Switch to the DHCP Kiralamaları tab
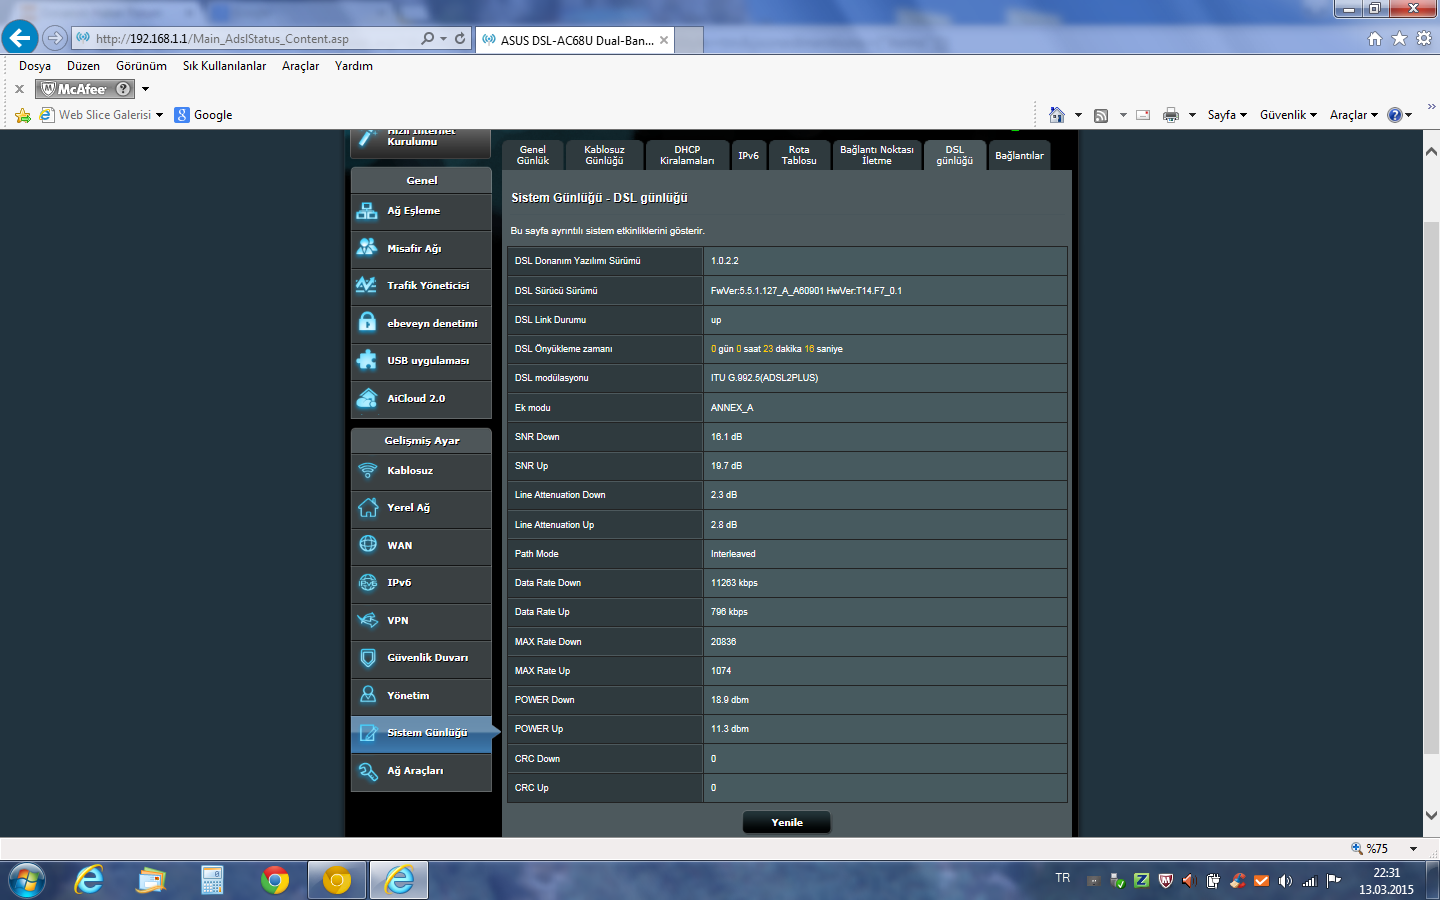The image size is (1440, 900). click(x=687, y=155)
